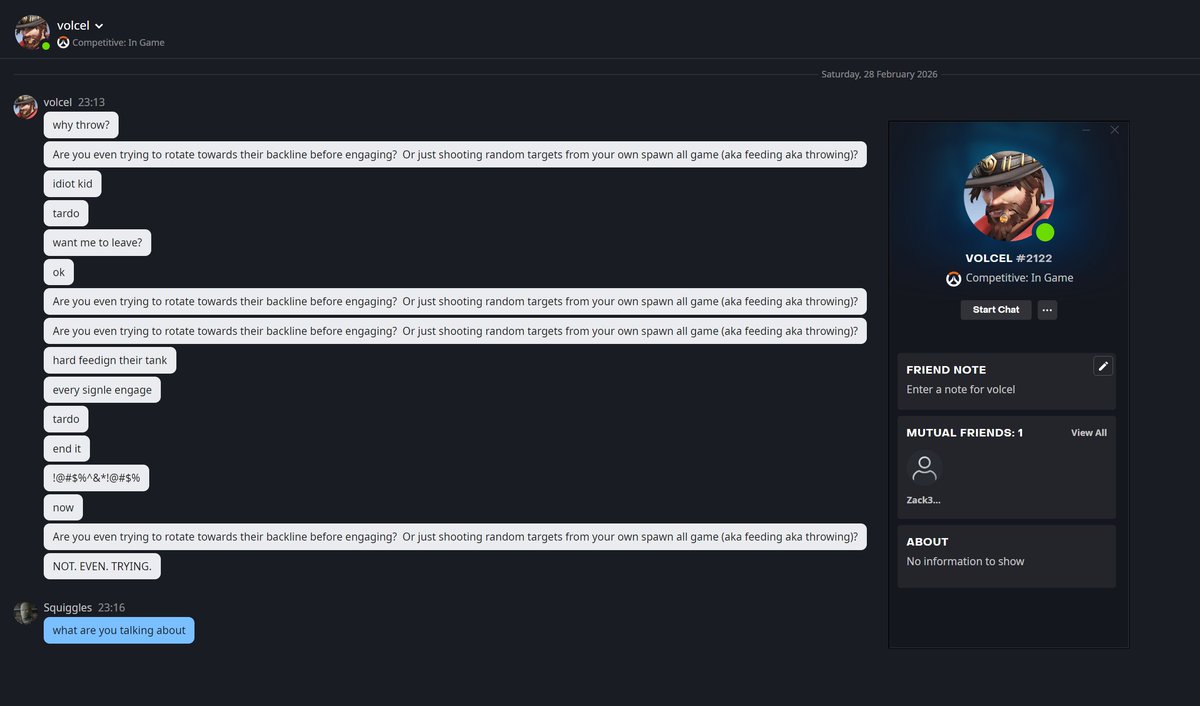Start a chat with volcel from profile card
This screenshot has width=1200, height=706.
pyautogui.click(x=996, y=310)
